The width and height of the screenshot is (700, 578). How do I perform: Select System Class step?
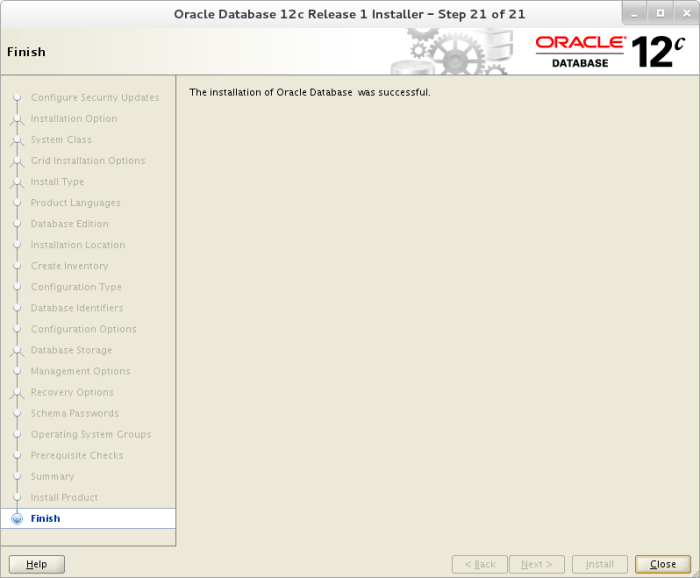click(61, 139)
